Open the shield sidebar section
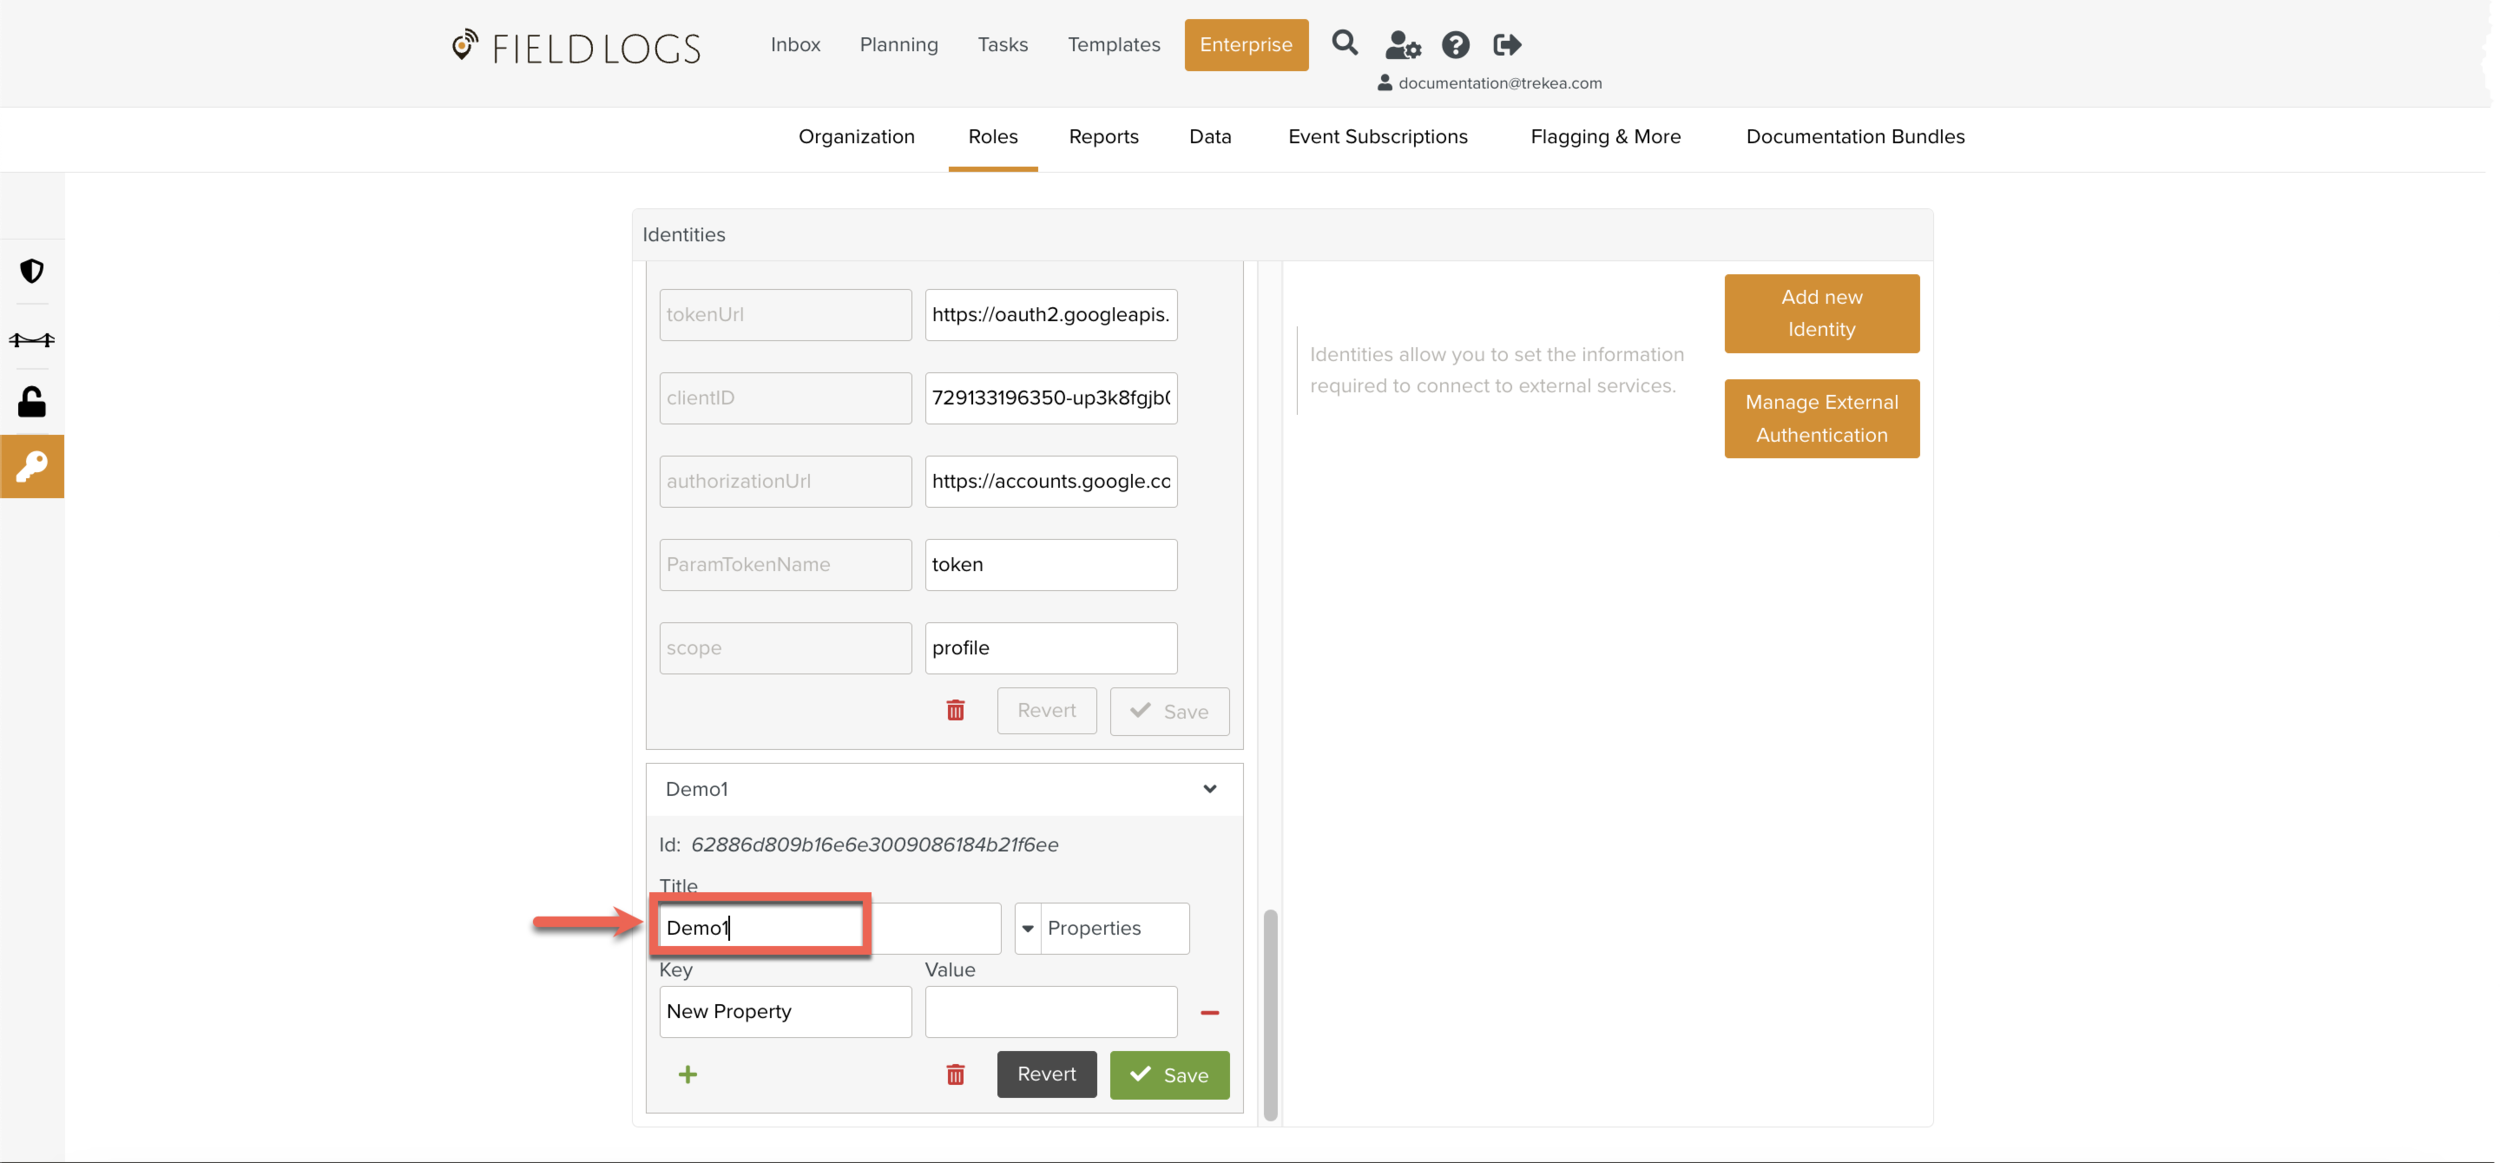This screenshot has width=2500, height=1163. point(32,271)
